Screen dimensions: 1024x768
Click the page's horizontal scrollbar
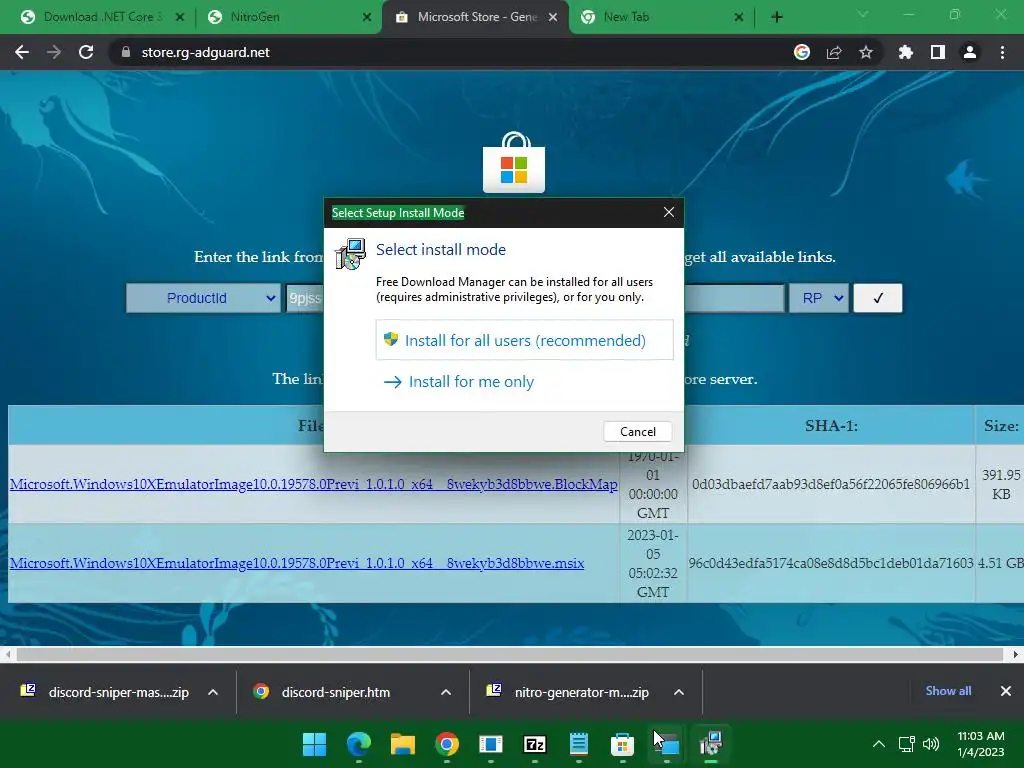(x=509, y=654)
